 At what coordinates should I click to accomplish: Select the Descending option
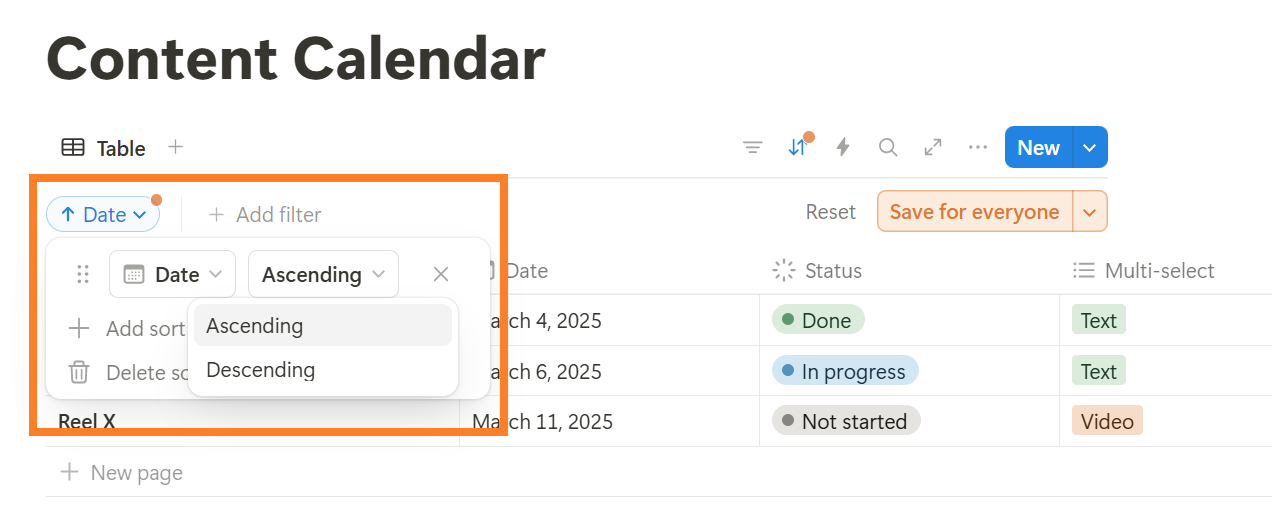pos(261,370)
